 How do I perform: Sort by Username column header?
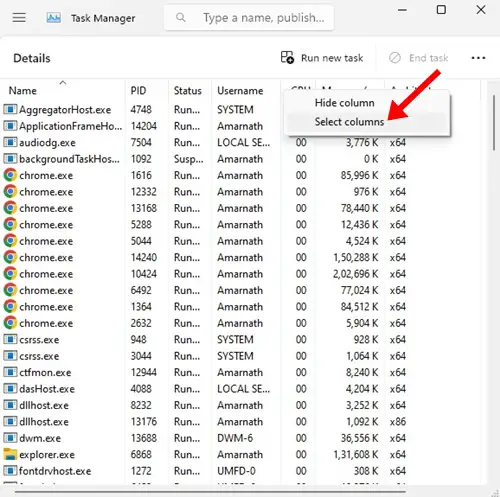pos(240,91)
